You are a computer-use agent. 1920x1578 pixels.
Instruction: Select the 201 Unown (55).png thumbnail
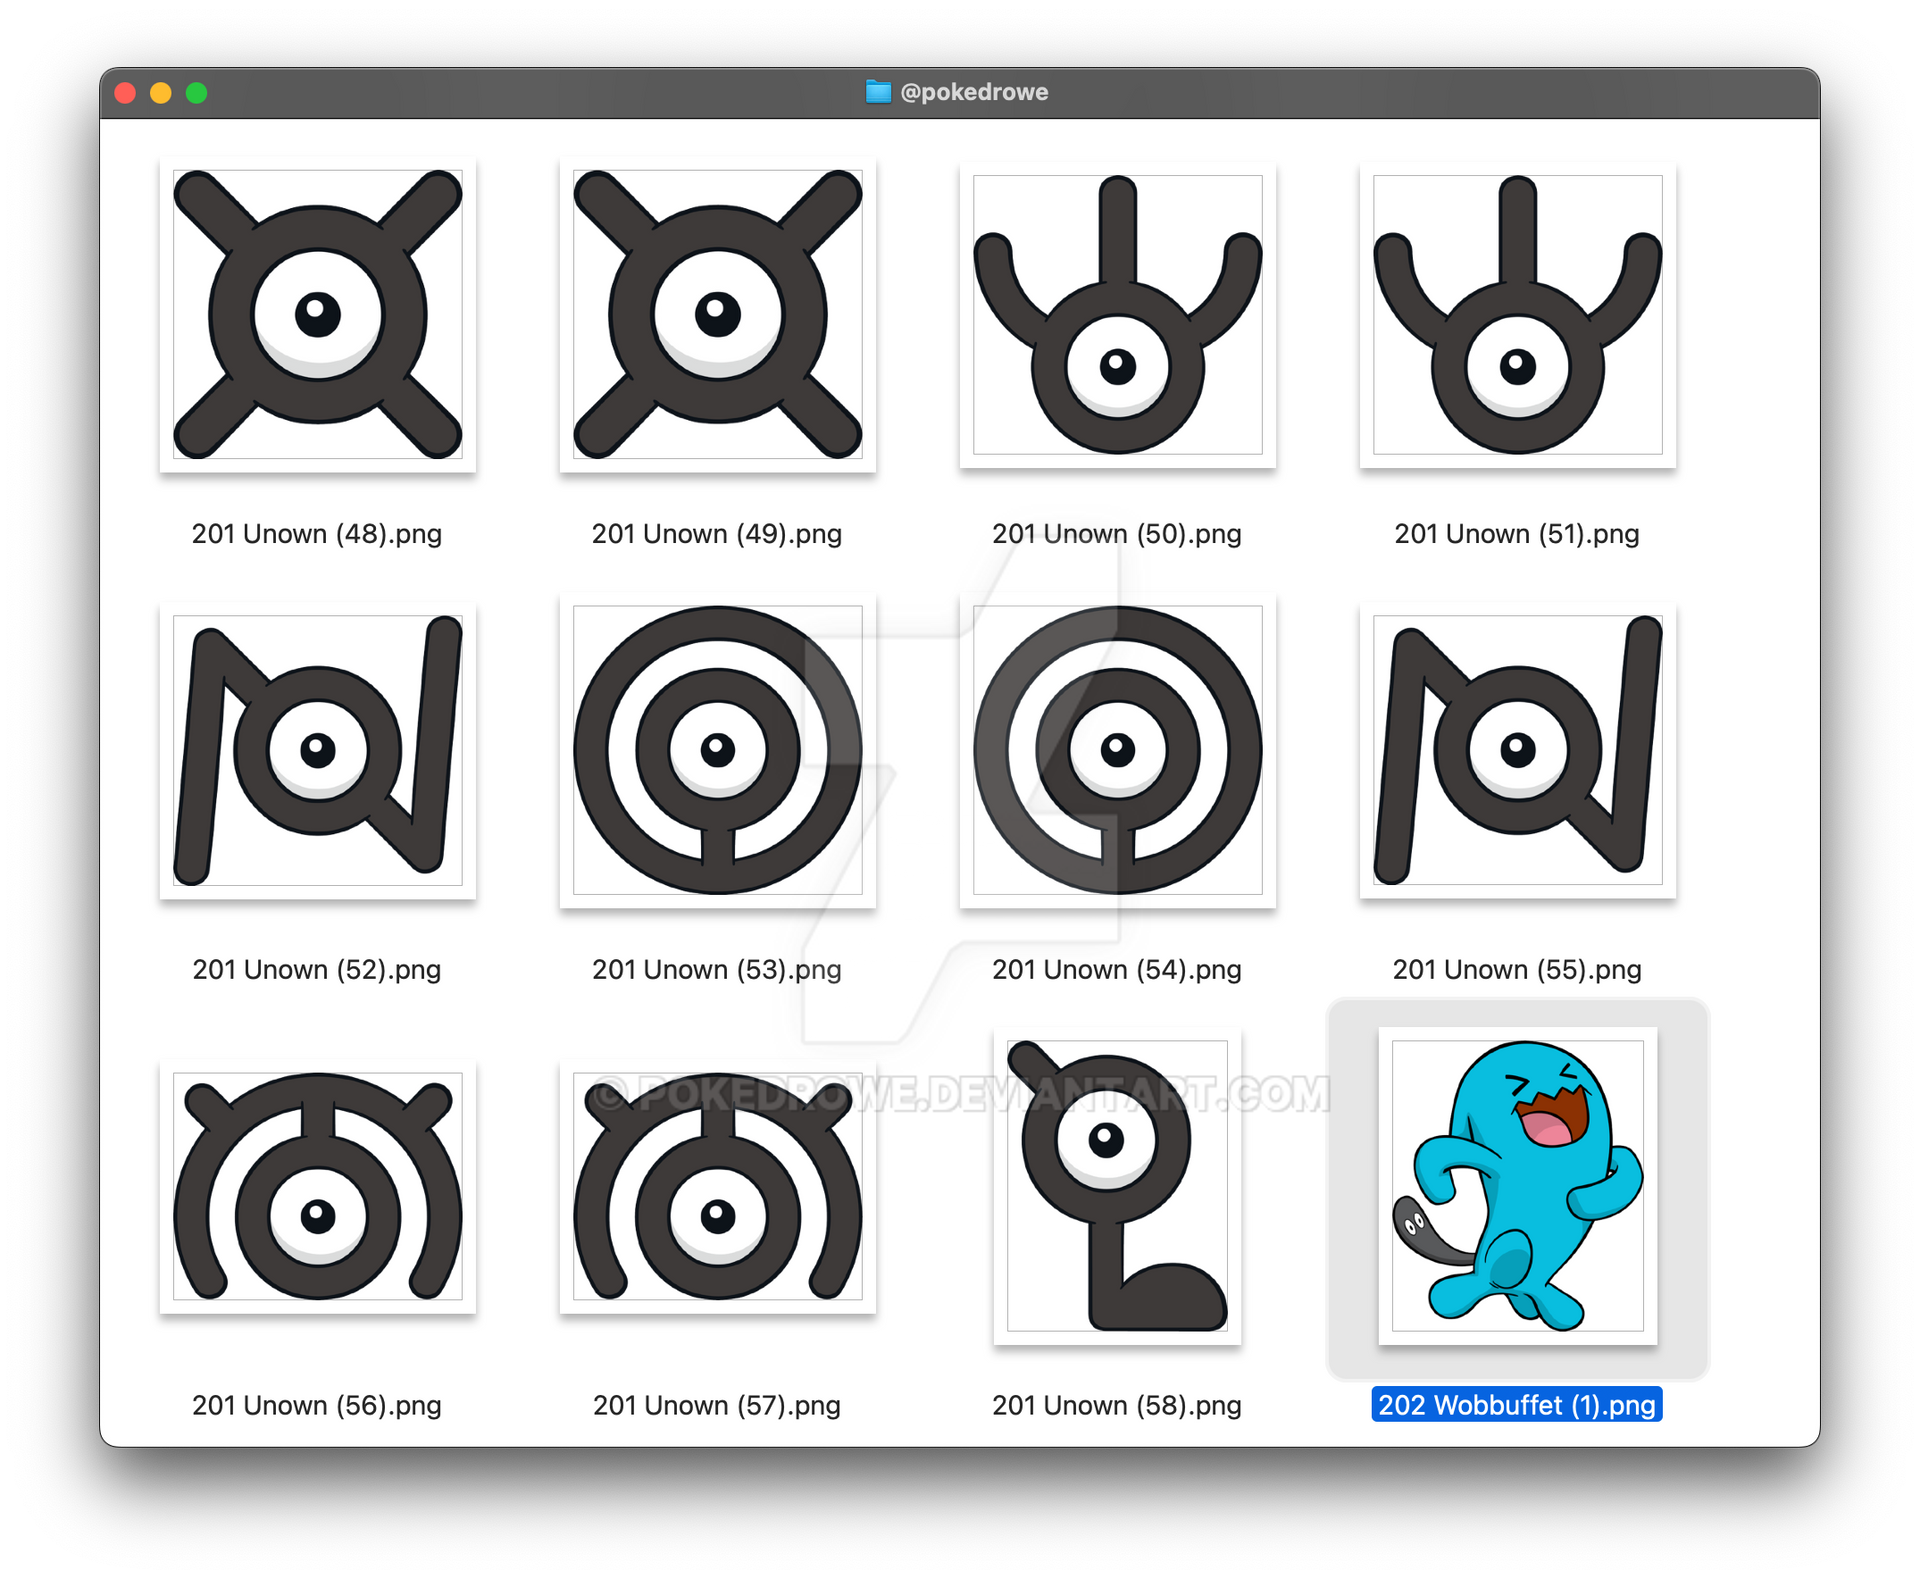tap(1517, 750)
